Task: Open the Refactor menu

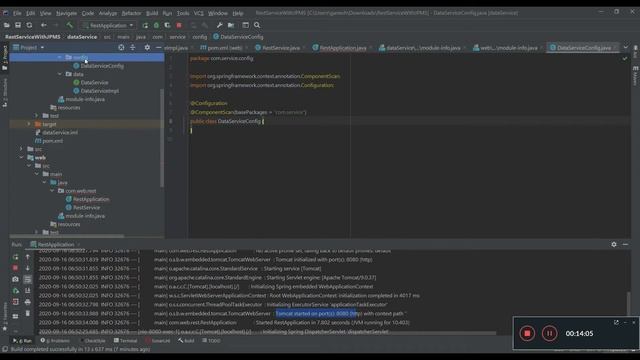Action: pyautogui.click(x=131, y=13)
